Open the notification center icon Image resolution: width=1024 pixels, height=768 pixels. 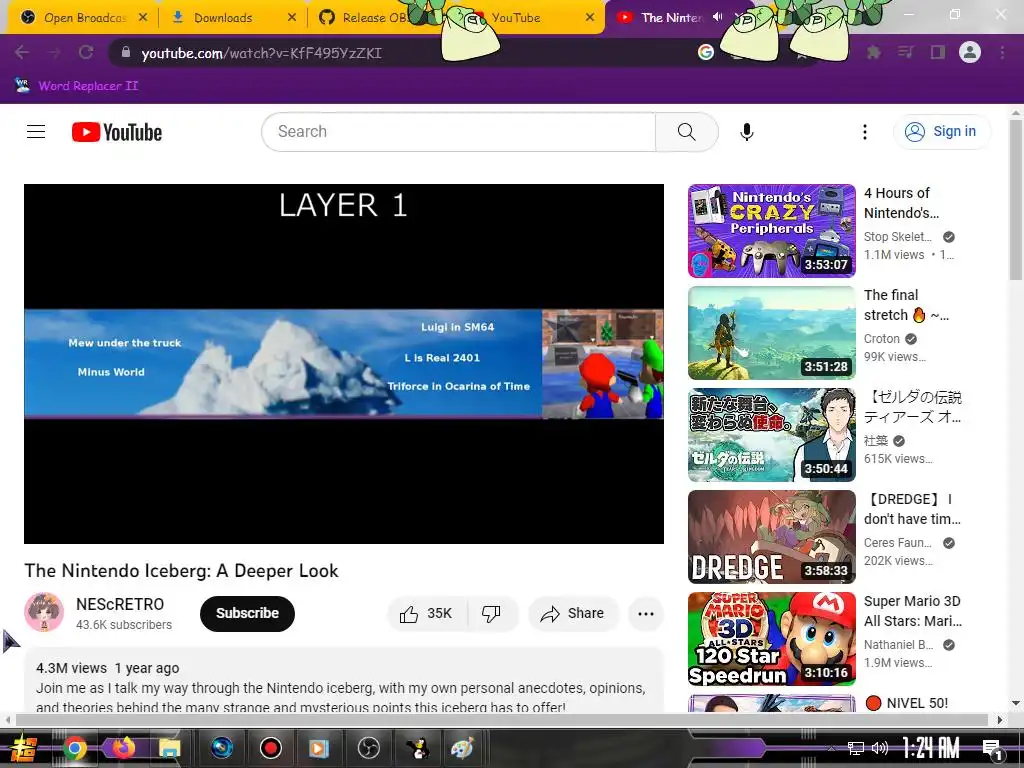click(992, 749)
